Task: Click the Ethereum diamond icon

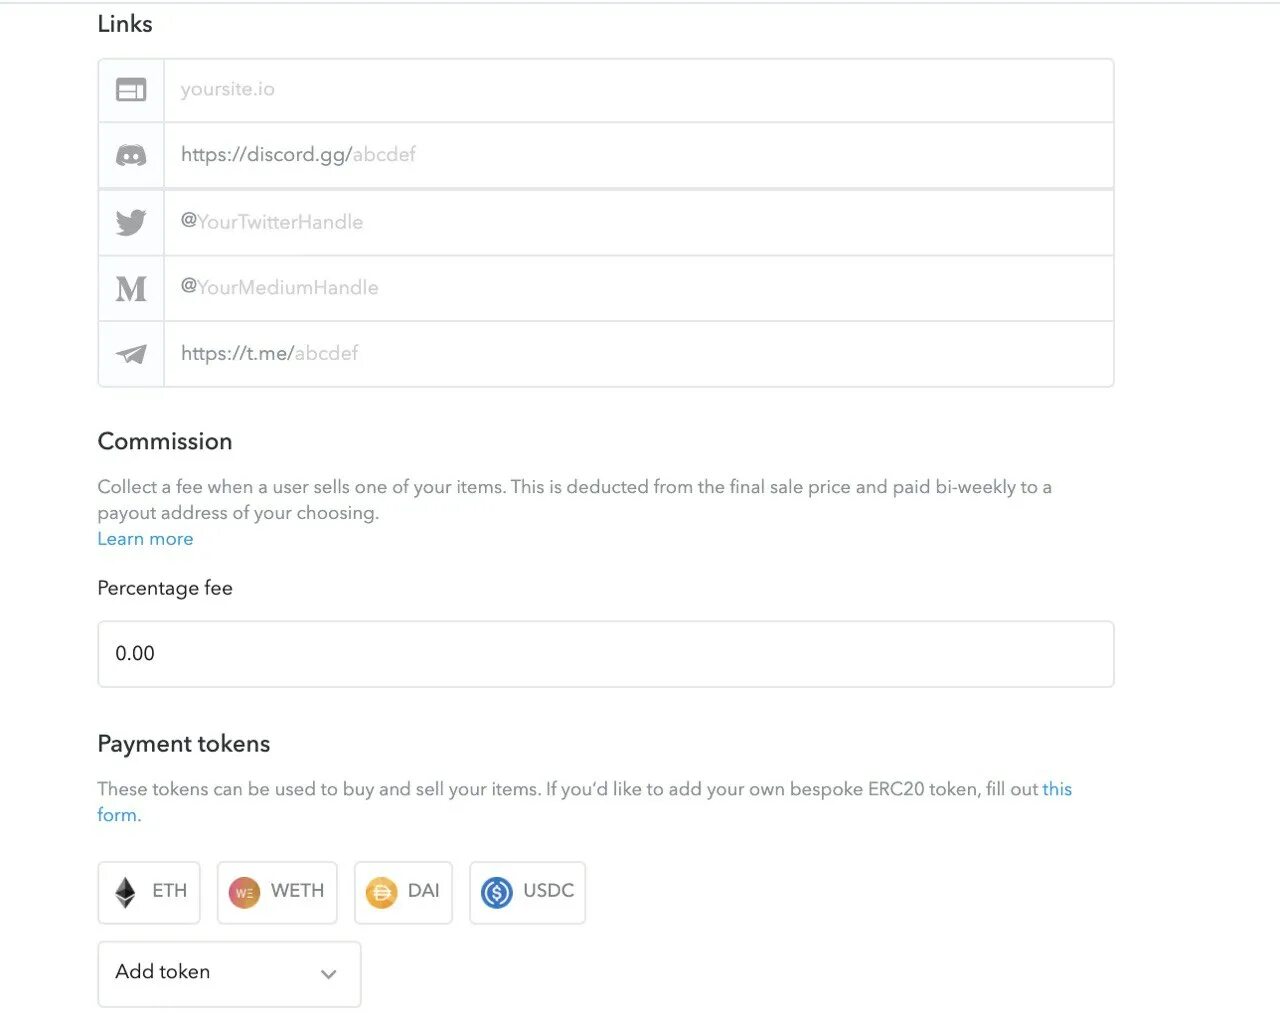Action: [125, 892]
